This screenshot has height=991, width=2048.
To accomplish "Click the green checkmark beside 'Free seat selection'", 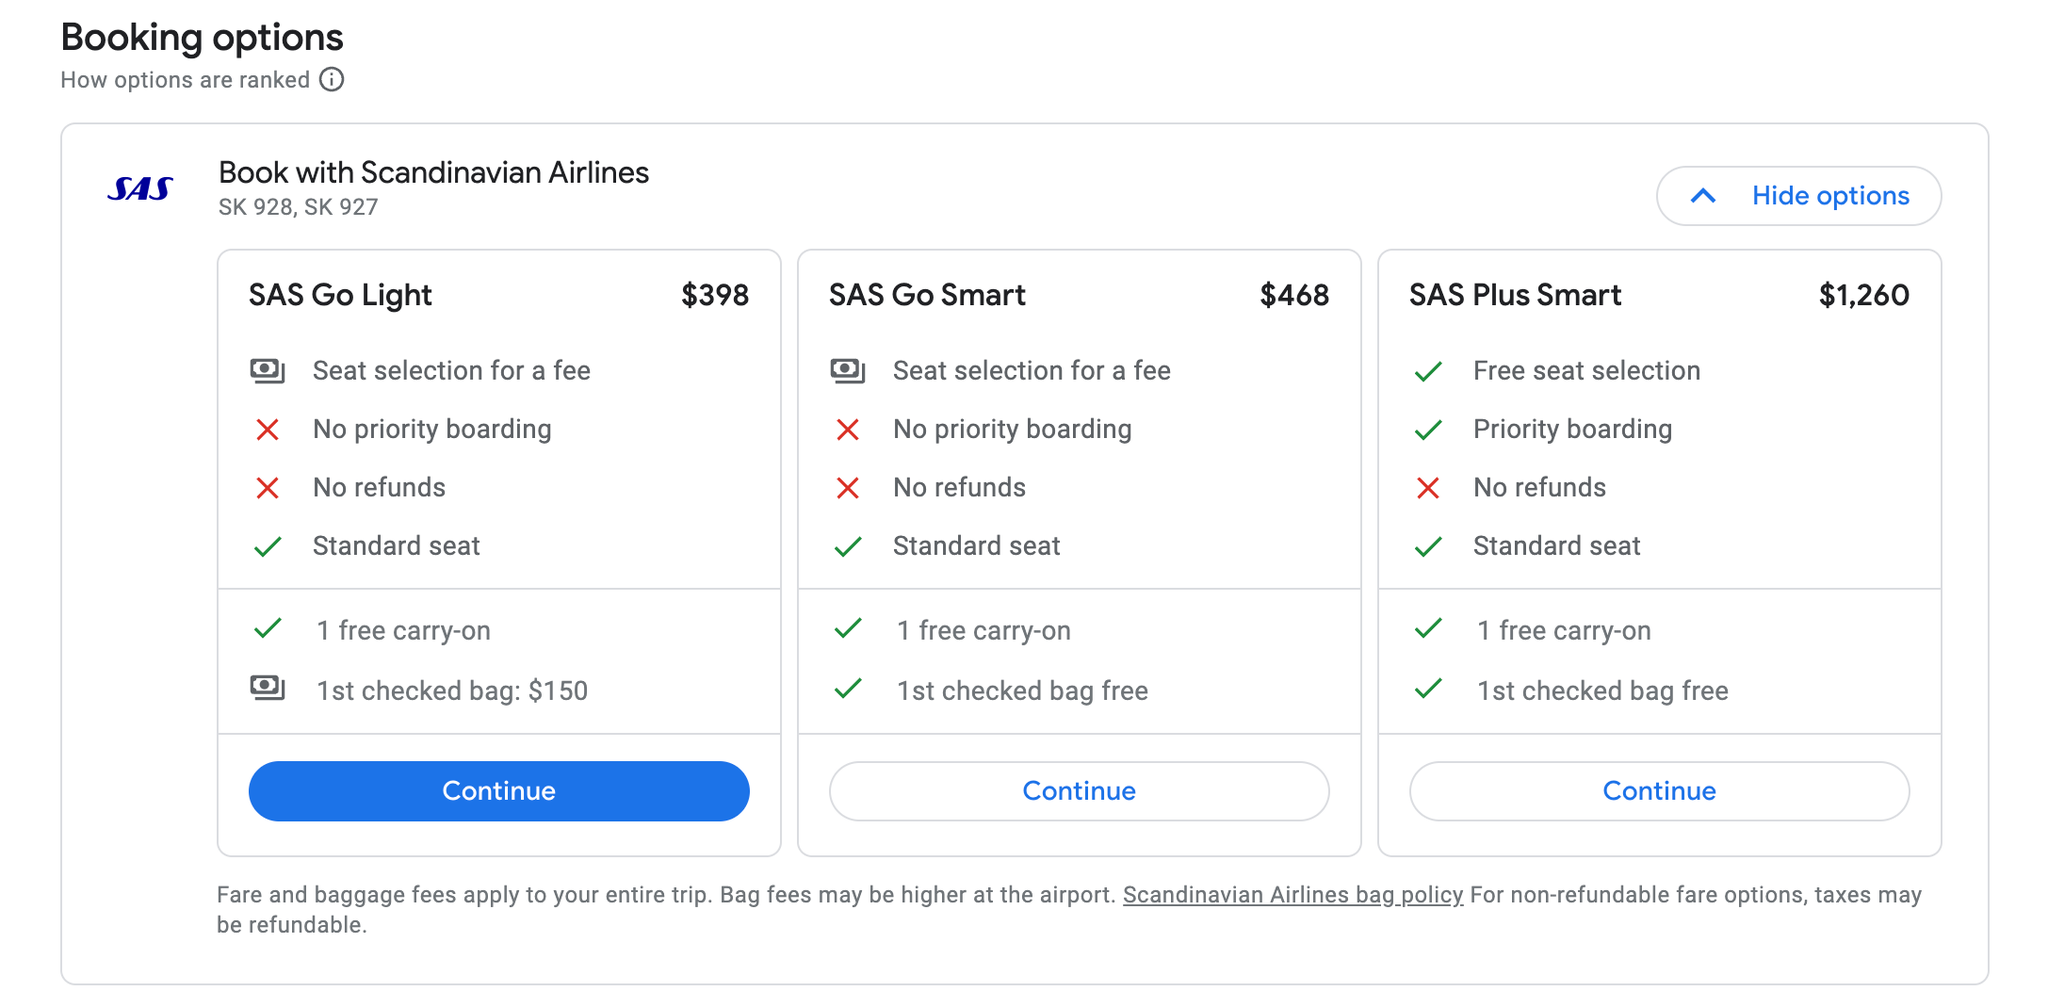I will point(1428,370).
